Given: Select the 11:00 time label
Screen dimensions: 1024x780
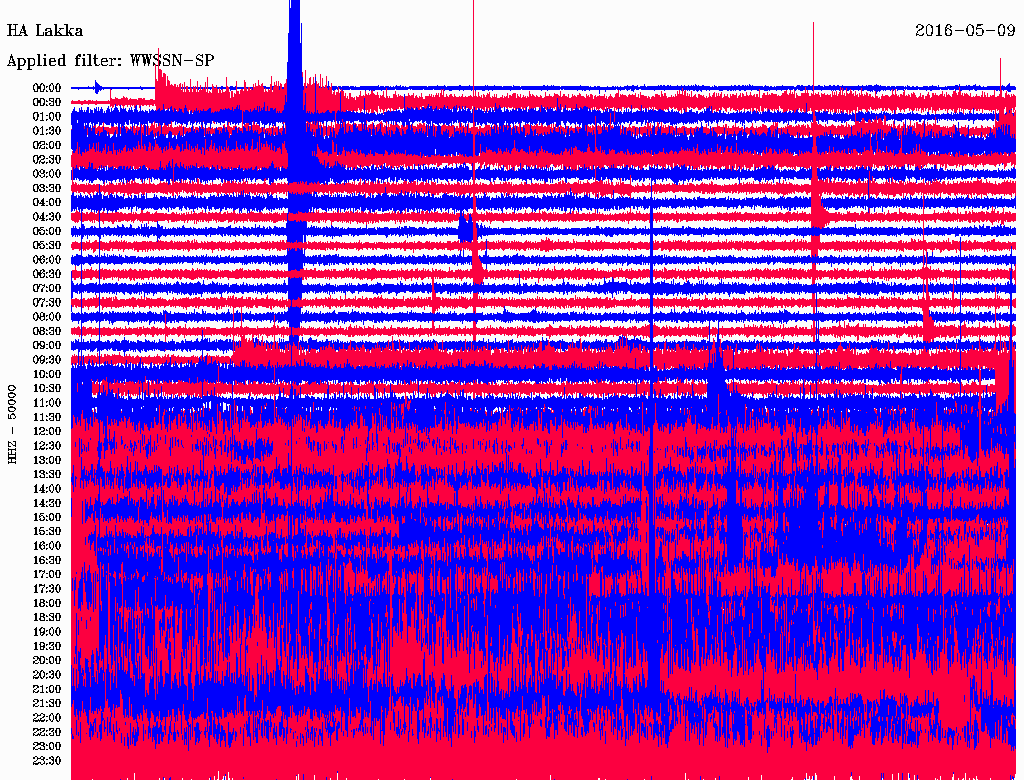Looking at the screenshot, I should (x=47, y=403).
